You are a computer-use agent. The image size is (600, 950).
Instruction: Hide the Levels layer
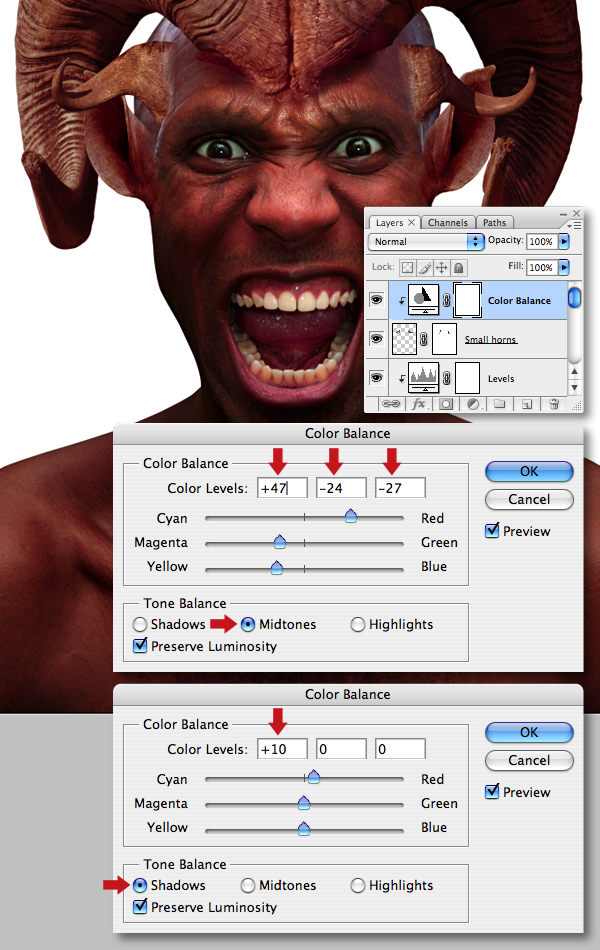[376, 377]
